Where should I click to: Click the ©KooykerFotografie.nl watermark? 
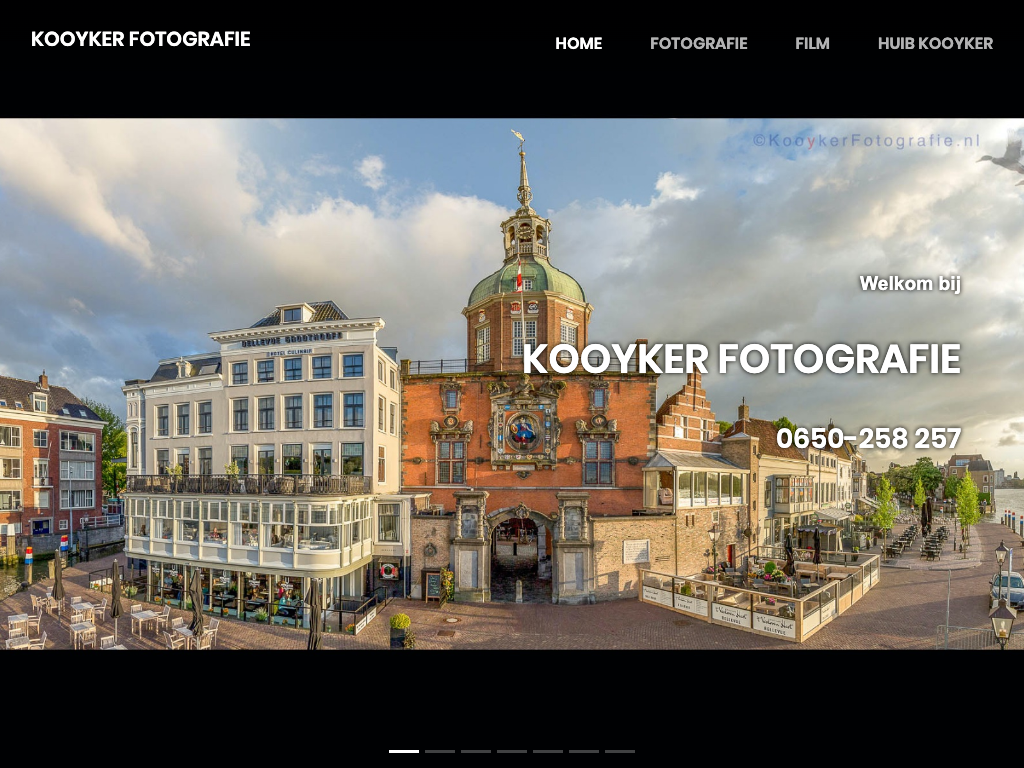pyautogui.click(x=866, y=141)
